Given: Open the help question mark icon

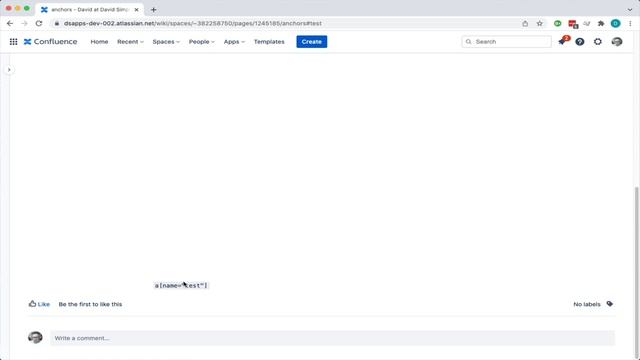Looking at the screenshot, I should pyautogui.click(x=580, y=42).
